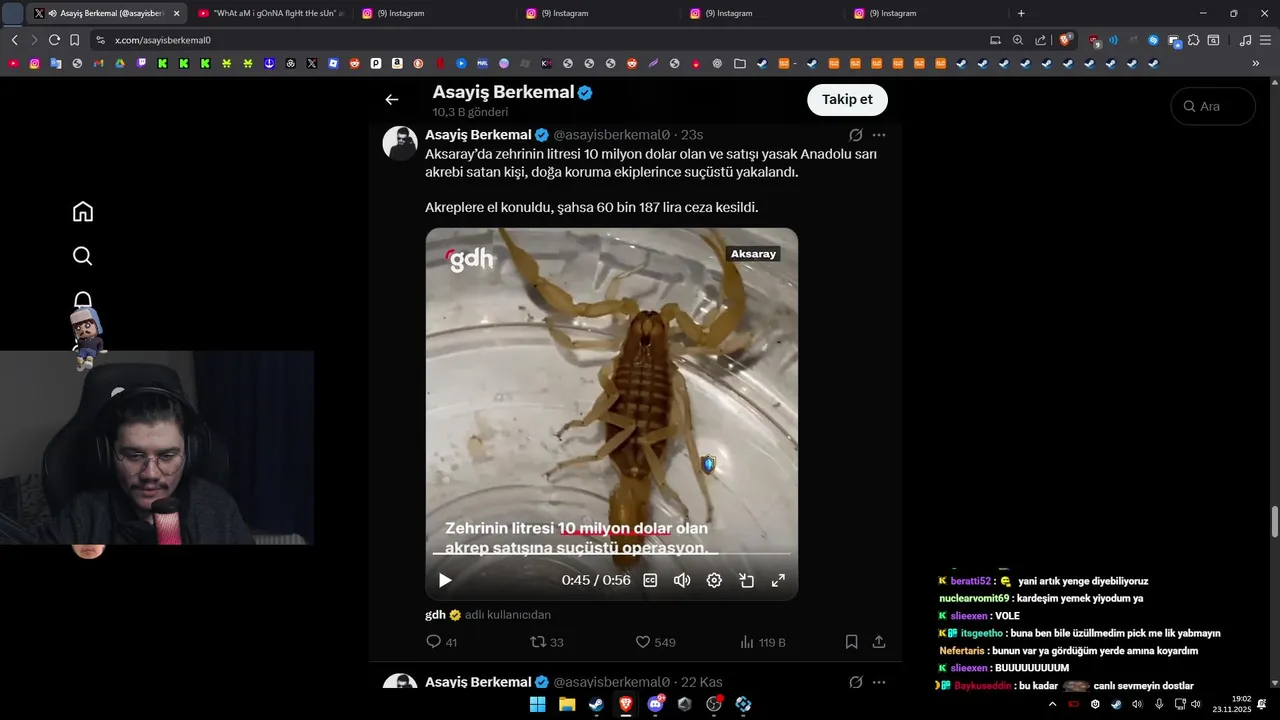Screen dimensions: 1280x720
Task: Open Grok icon on the 23s tweet
Action: pyautogui.click(x=856, y=135)
